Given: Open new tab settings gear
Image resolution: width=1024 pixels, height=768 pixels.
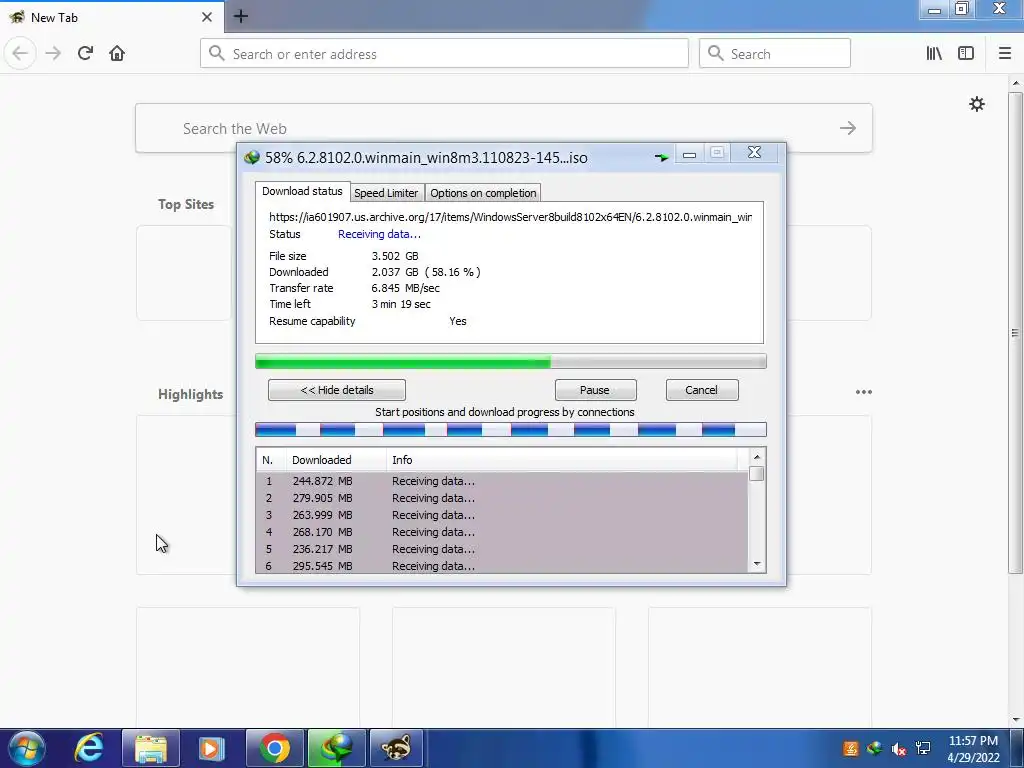Looking at the screenshot, I should [x=976, y=104].
